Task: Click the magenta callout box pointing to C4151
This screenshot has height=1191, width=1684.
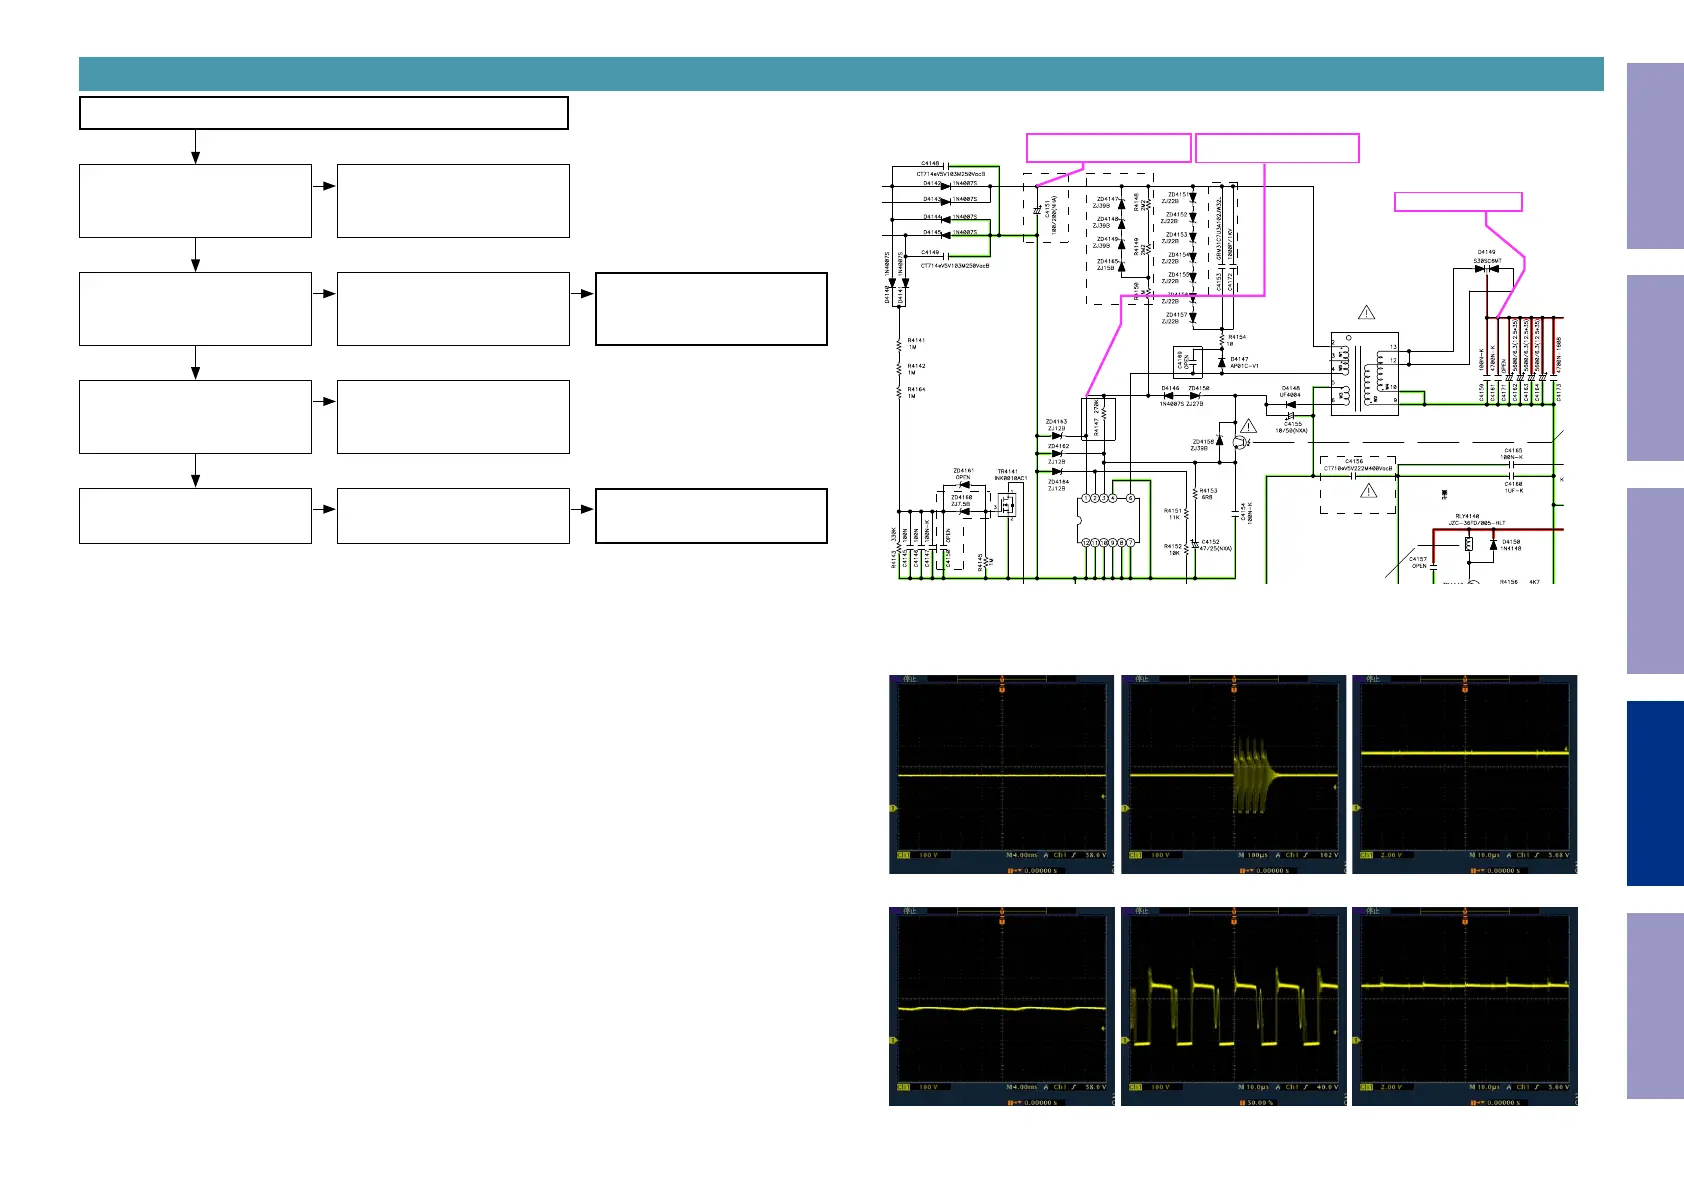Action: (1108, 148)
